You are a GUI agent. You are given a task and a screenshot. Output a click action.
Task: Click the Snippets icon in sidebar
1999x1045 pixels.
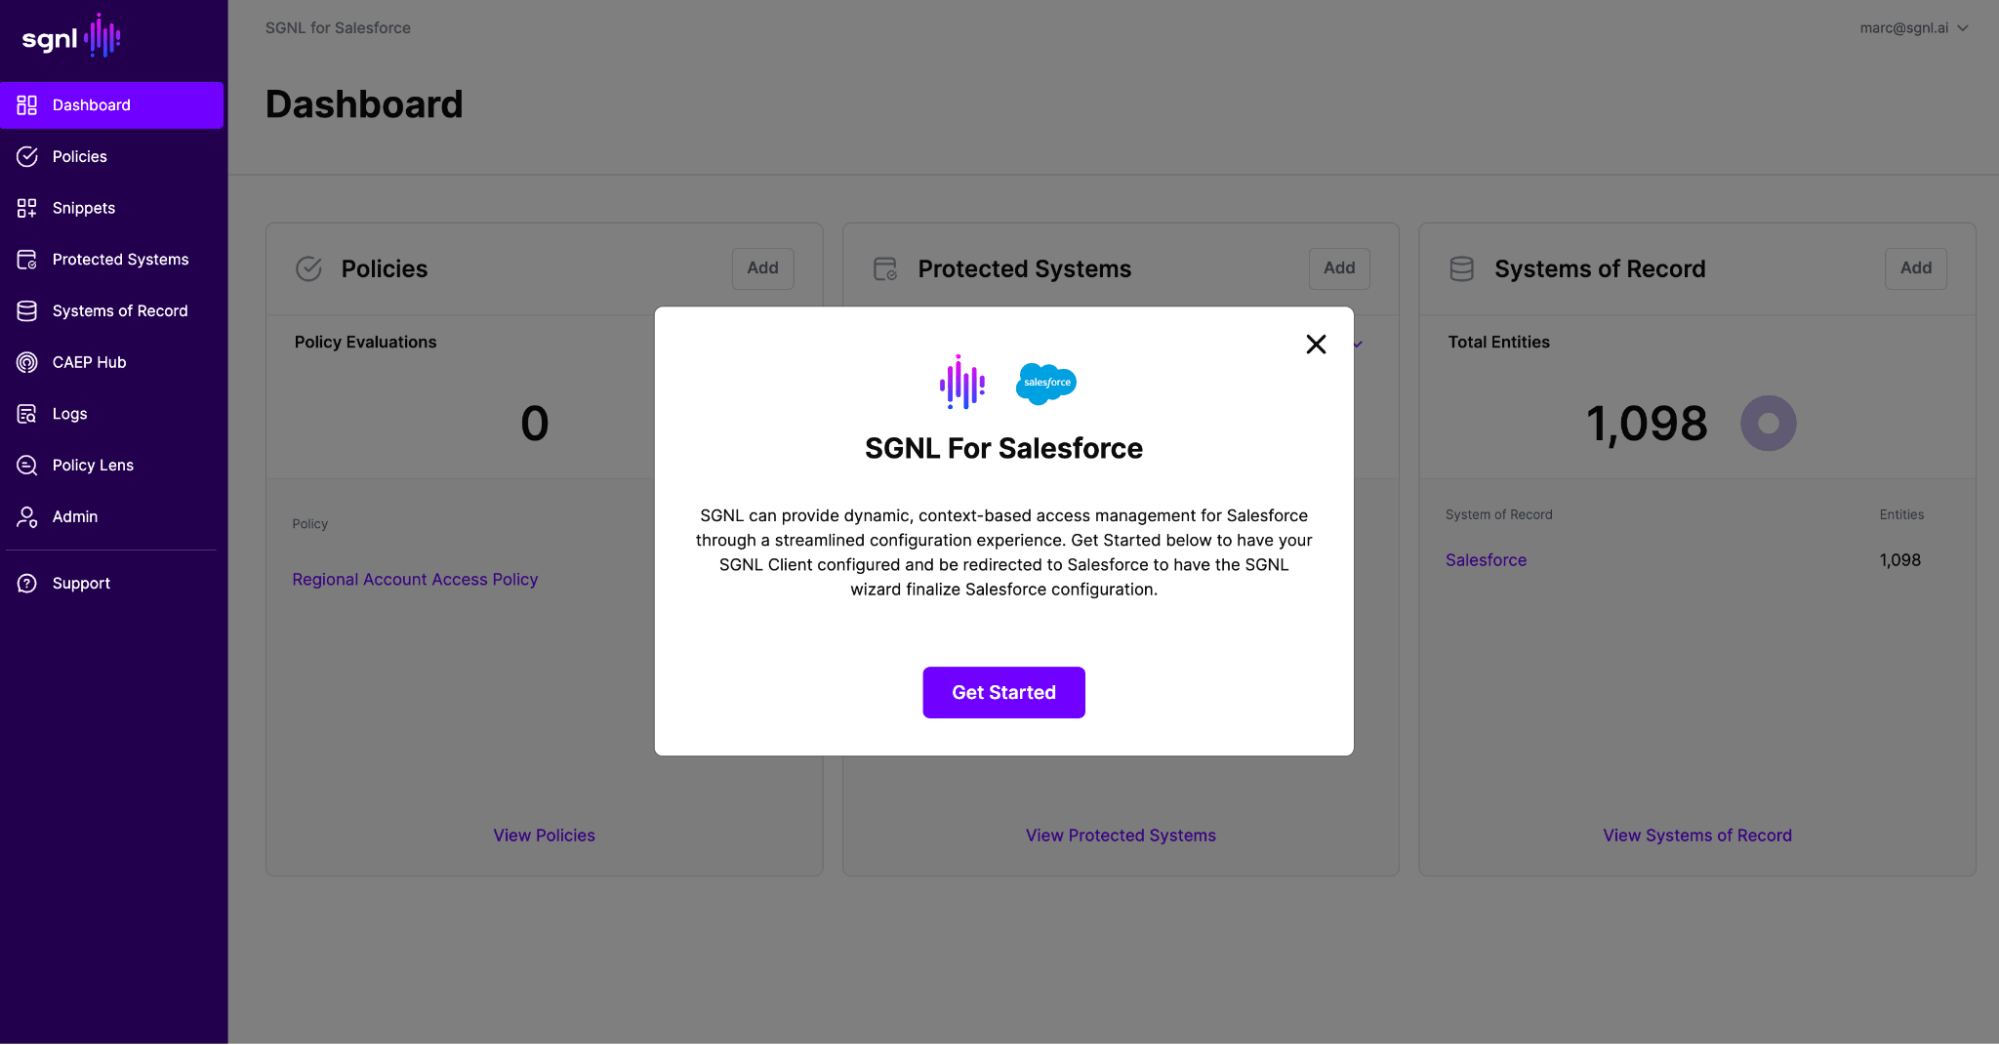(x=27, y=208)
